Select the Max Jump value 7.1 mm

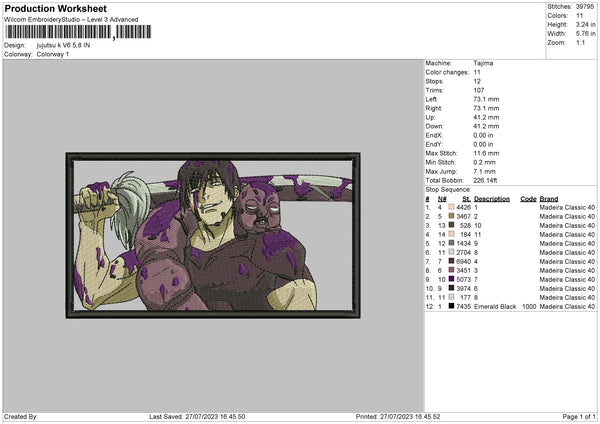pos(484,171)
